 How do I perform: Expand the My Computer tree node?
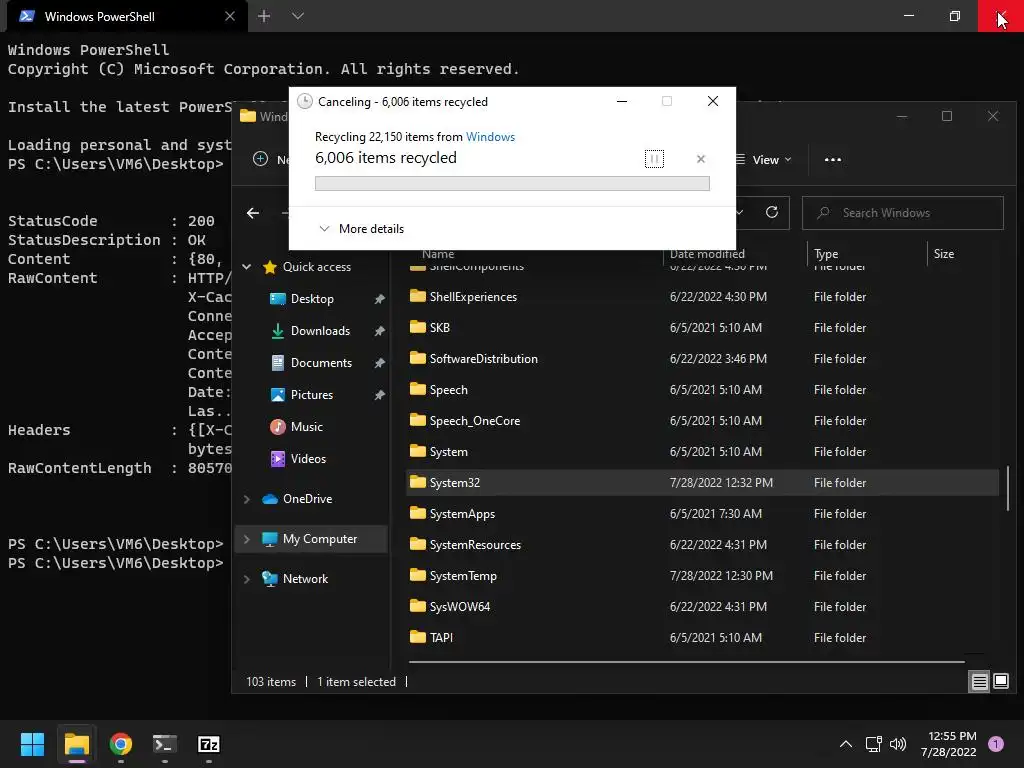(247, 539)
